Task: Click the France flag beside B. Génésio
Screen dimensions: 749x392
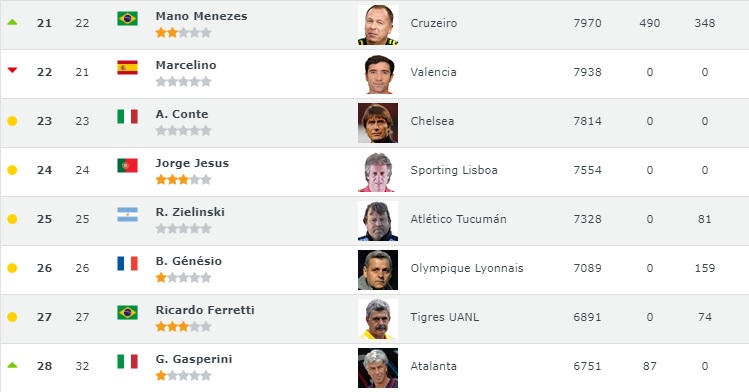Action: pyautogui.click(x=128, y=264)
